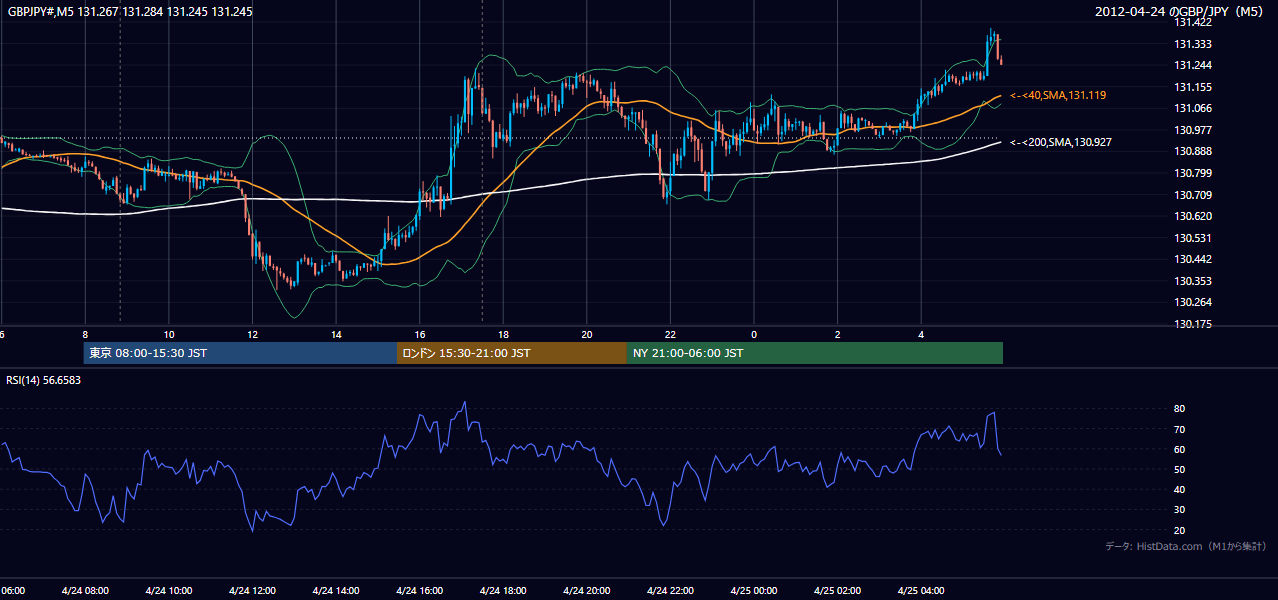Image resolution: width=1278 pixels, height=600 pixels.
Task: Click the 131.333 price axis label
Action: [x=1193, y=44]
